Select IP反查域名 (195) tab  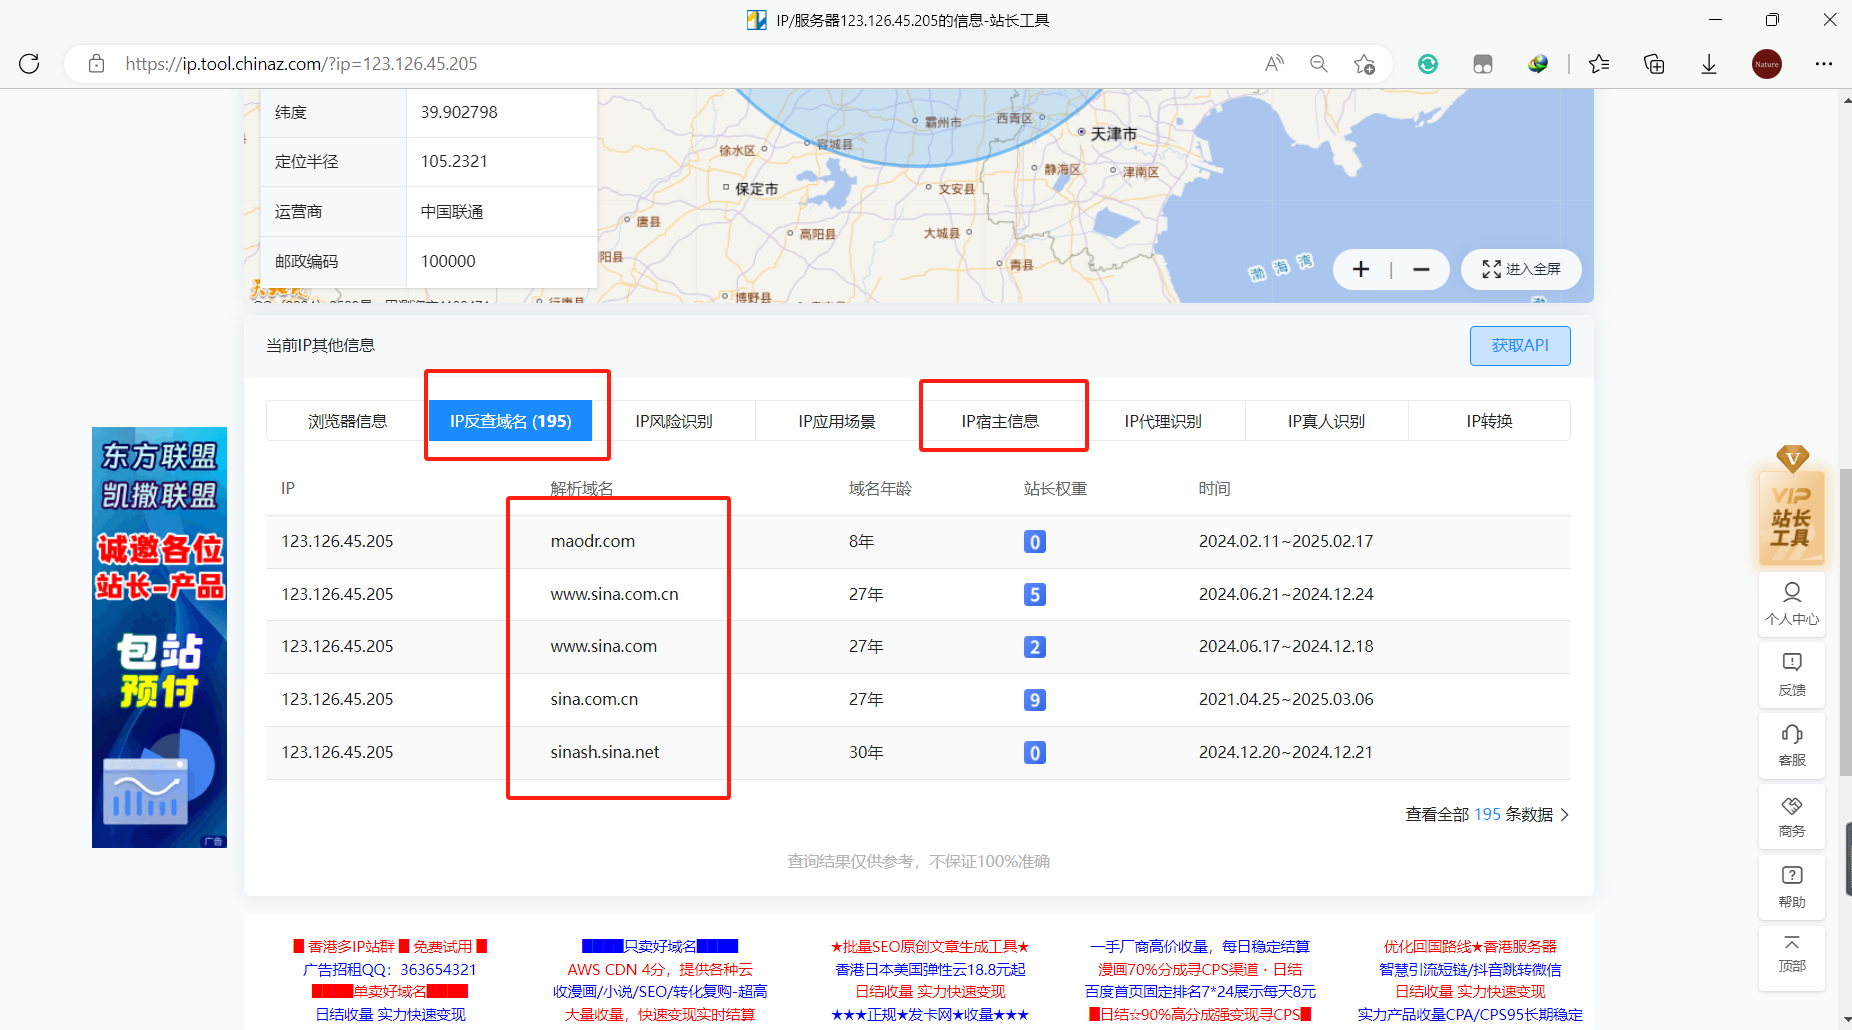510,421
